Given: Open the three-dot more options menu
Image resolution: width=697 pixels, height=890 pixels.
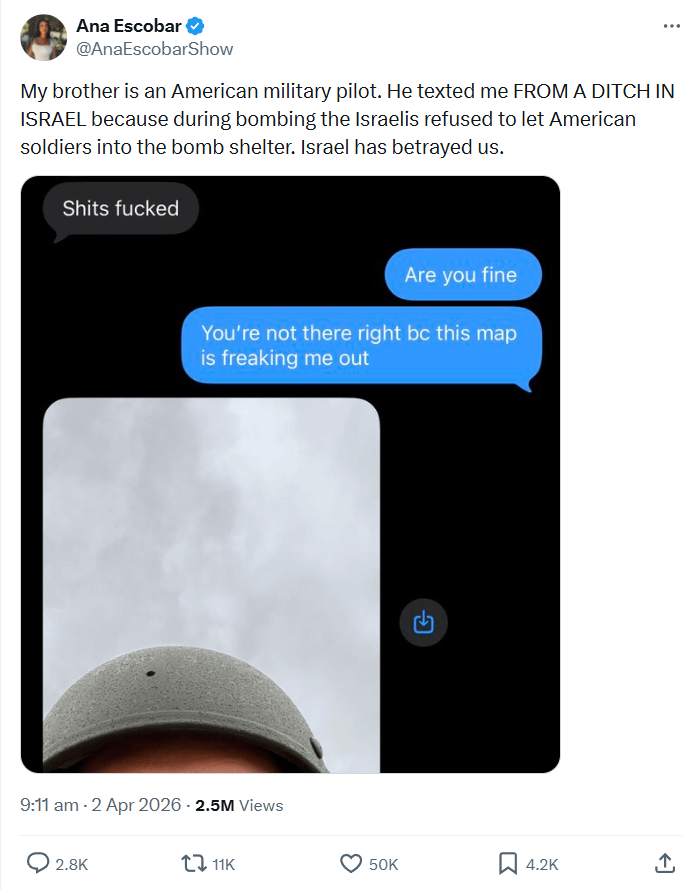Looking at the screenshot, I should click(x=671, y=25).
